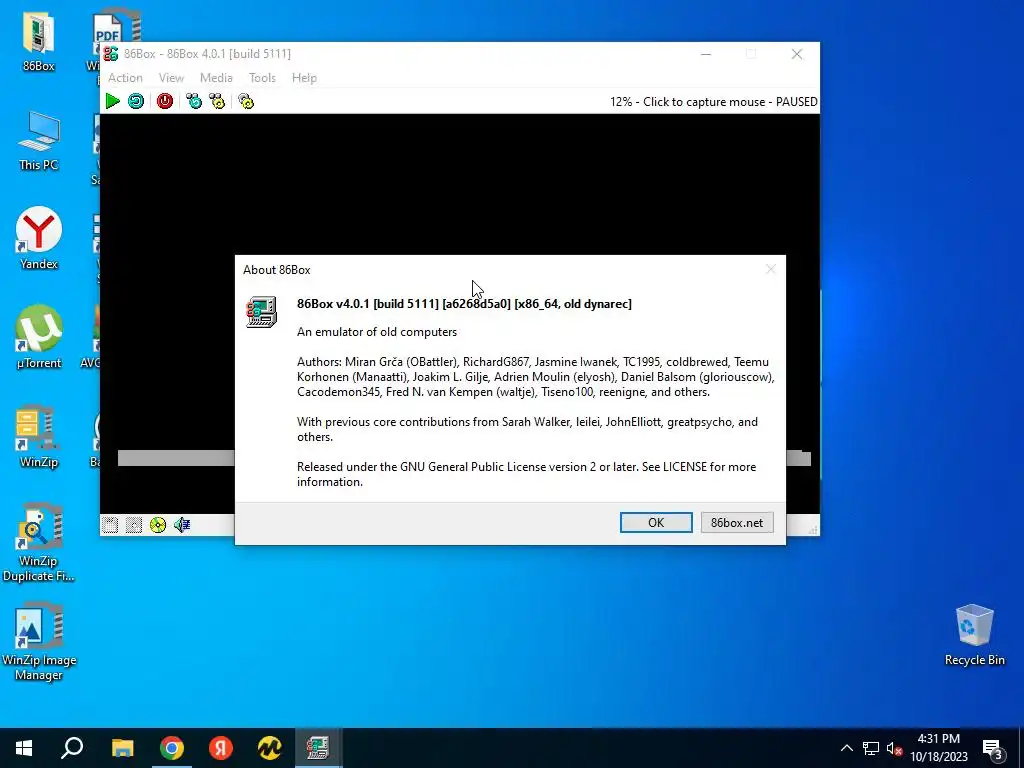Viewport: 1024px width, 768px height.
Task: Select the WinZip Duplicate File Finder shortcut
Action: (x=39, y=542)
